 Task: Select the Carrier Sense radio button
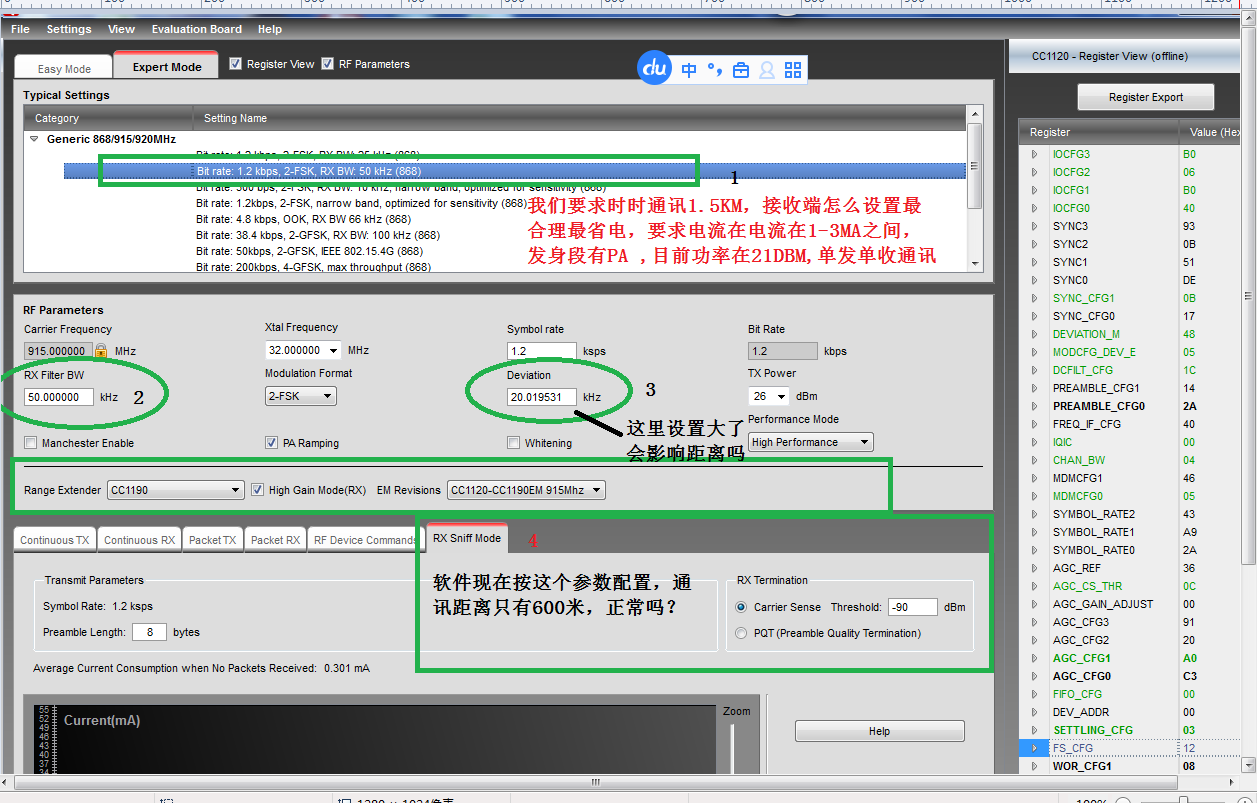[x=741, y=607]
